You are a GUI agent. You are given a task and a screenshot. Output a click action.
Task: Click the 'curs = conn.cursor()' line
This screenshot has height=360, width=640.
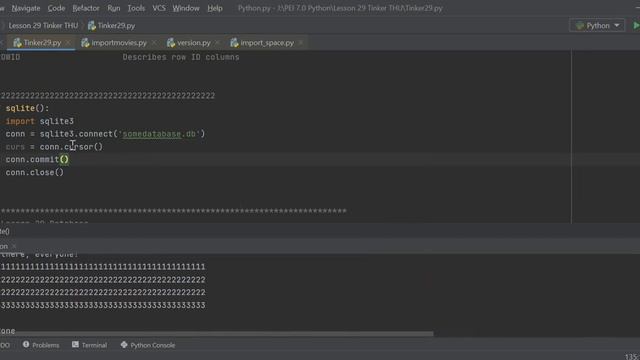click(54, 147)
